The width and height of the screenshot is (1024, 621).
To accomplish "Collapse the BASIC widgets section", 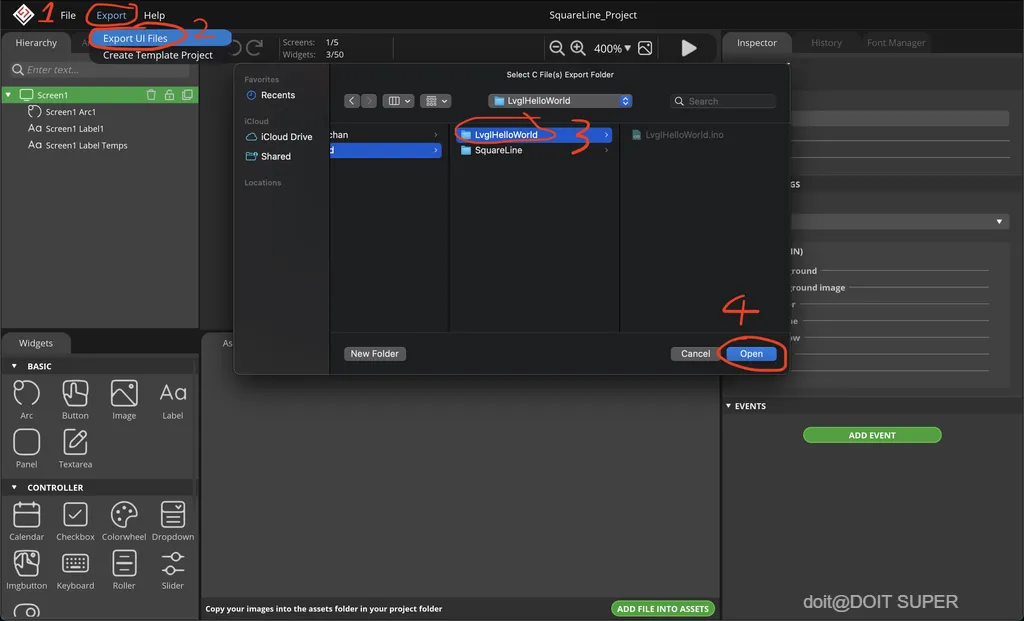I will [x=14, y=366].
